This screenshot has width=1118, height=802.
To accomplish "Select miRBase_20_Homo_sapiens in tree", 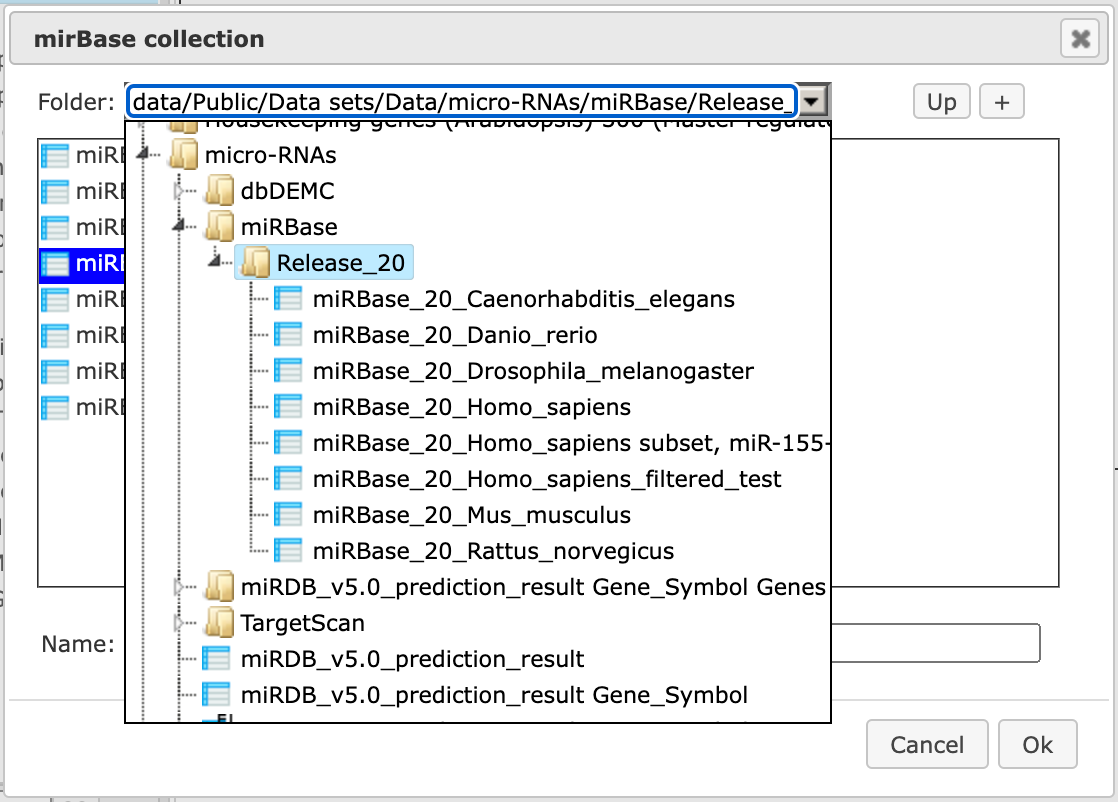I will coord(471,407).
